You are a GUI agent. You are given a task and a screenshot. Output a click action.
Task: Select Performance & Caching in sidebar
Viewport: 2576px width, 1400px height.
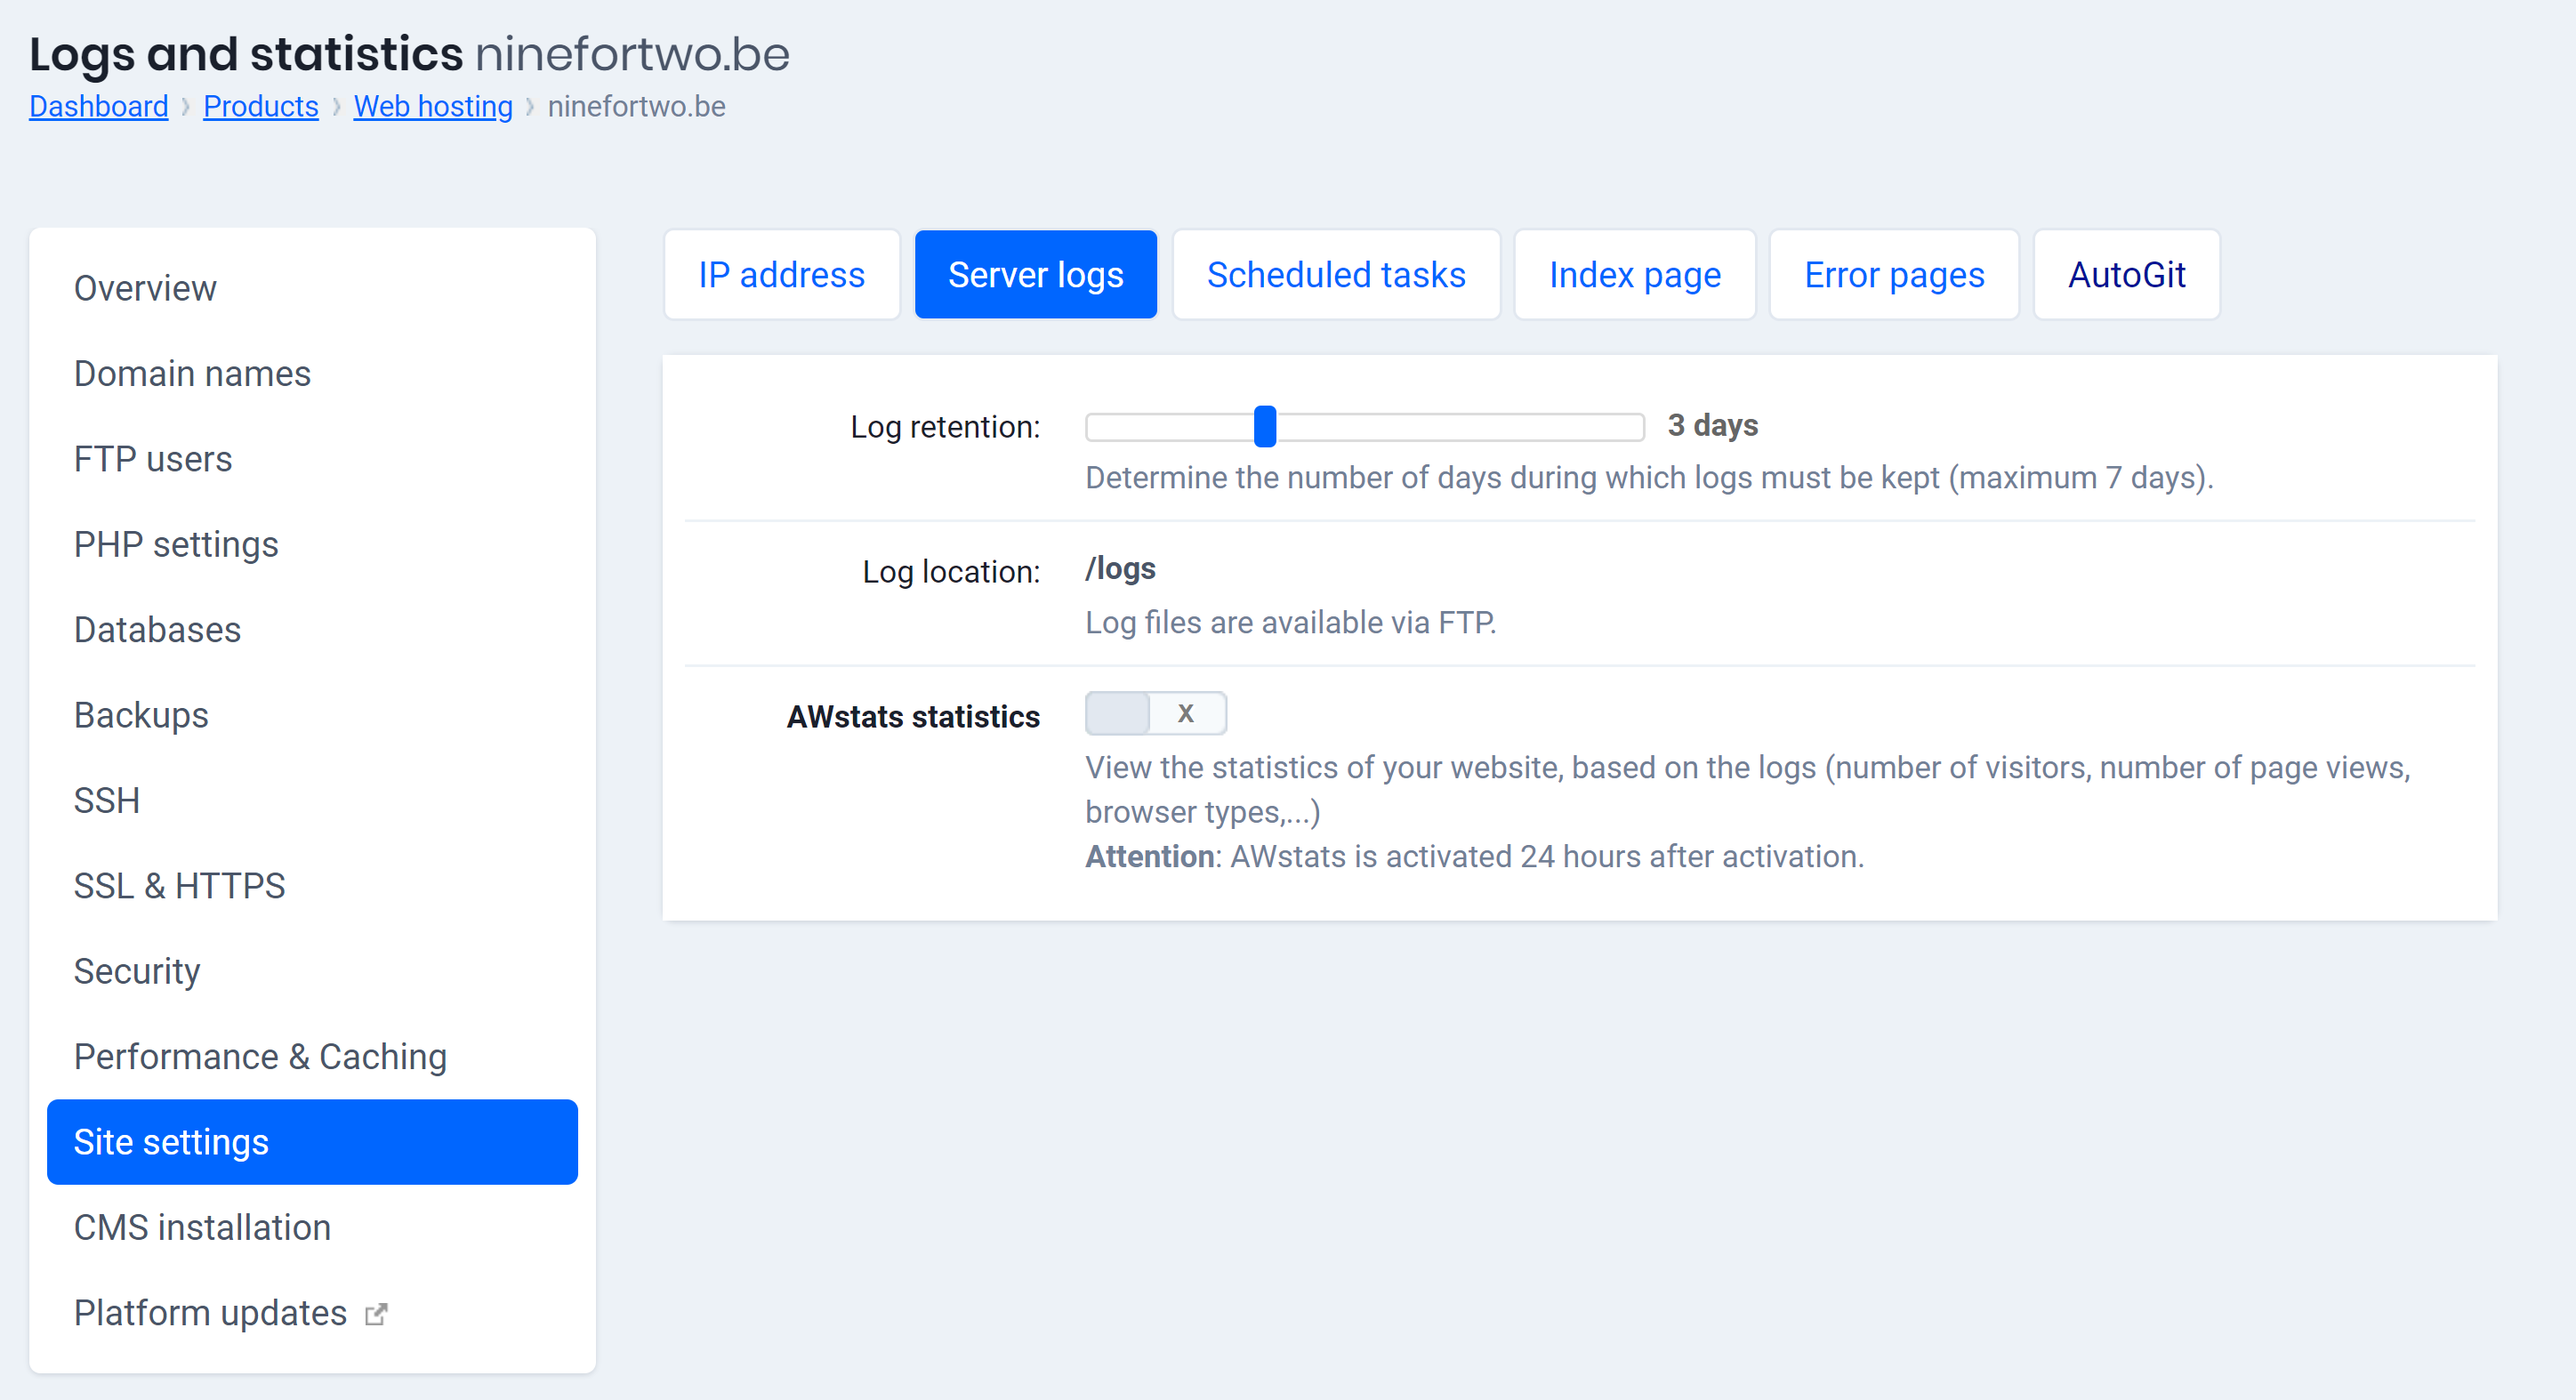point(312,1057)
